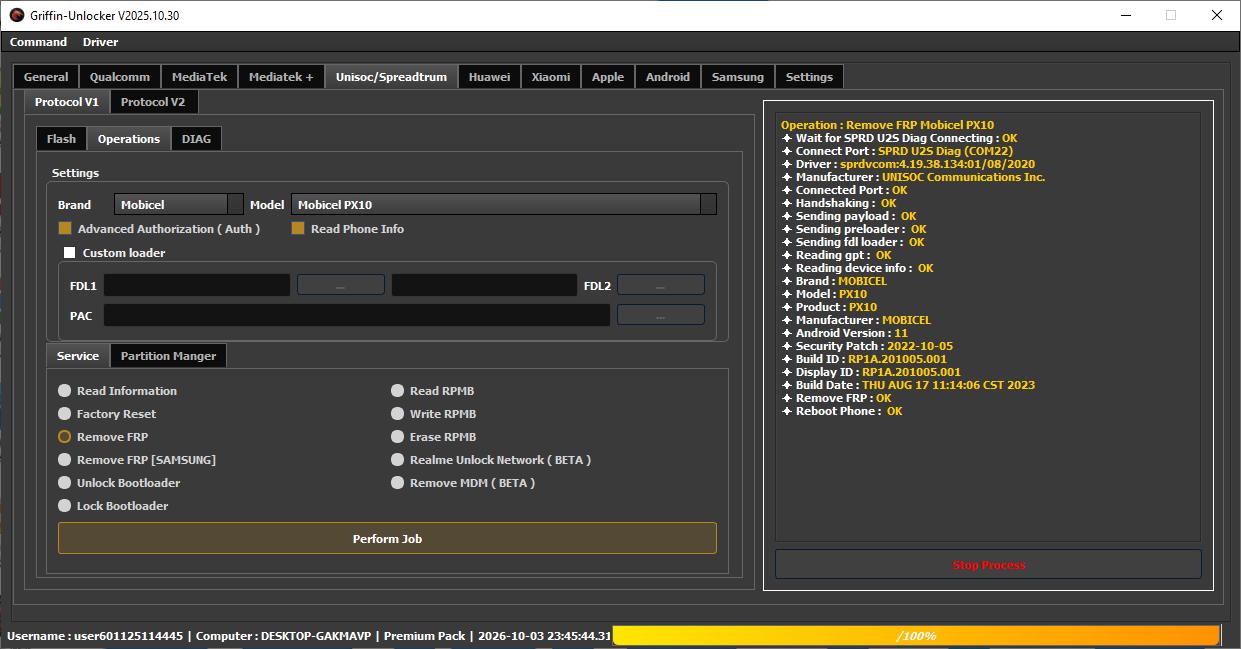The width and height of the screenshot is (1241, 649).
Task: Click the Stop Process button
Action: point(988,564)
